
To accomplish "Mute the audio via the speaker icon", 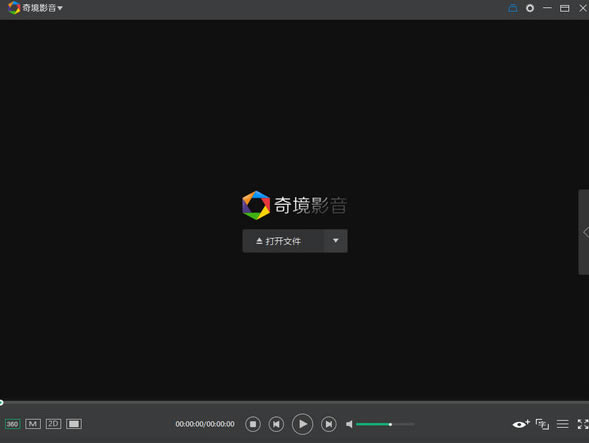I will coord(349,424).
